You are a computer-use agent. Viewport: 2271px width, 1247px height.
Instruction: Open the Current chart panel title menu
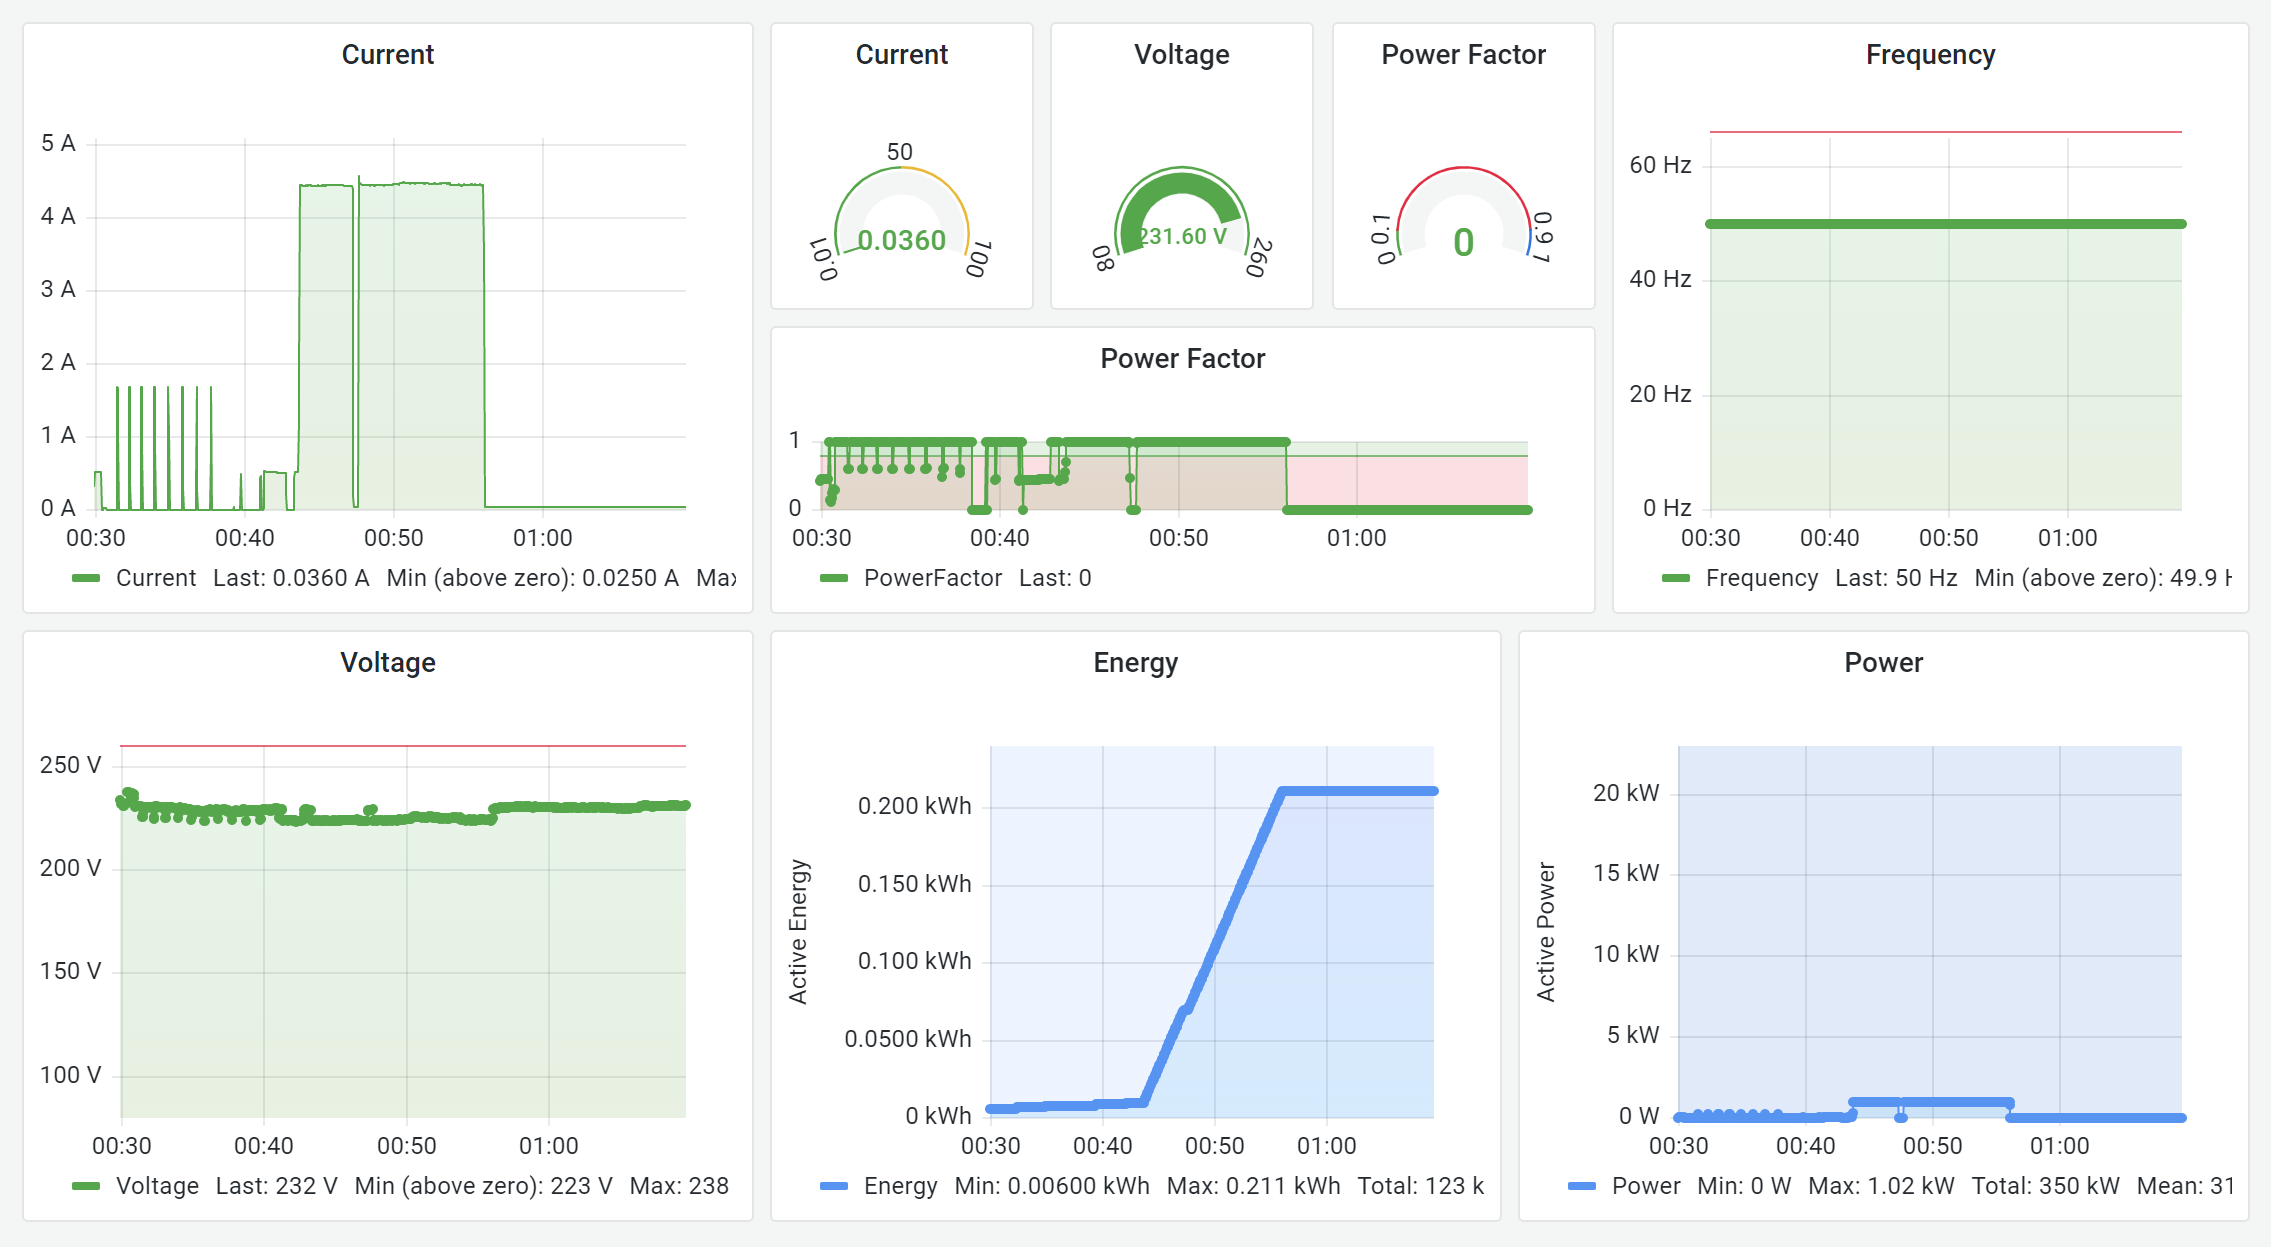point(387,54)
